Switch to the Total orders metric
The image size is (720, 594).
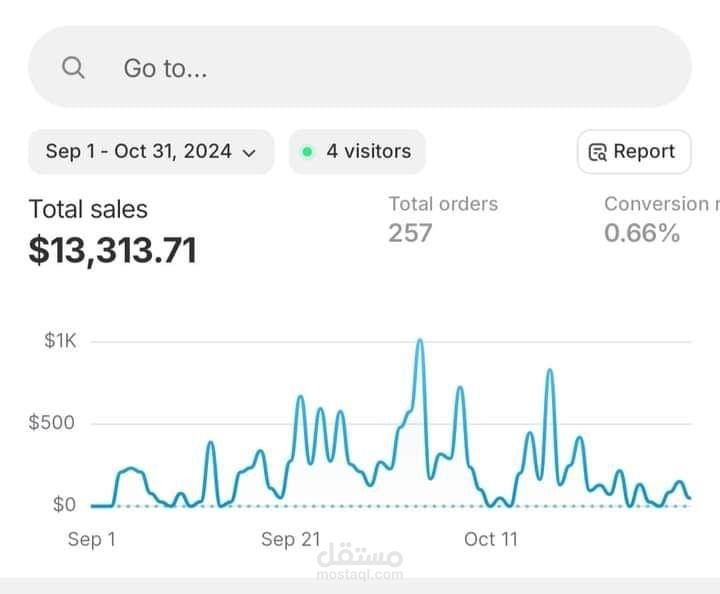tap(443, 204)
